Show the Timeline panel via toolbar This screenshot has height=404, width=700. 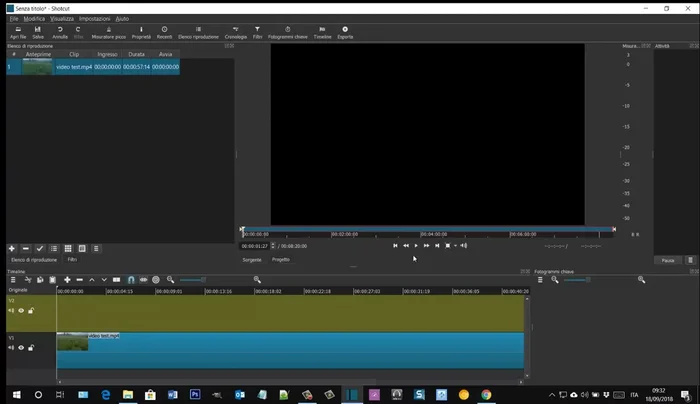tap(322, 33)
